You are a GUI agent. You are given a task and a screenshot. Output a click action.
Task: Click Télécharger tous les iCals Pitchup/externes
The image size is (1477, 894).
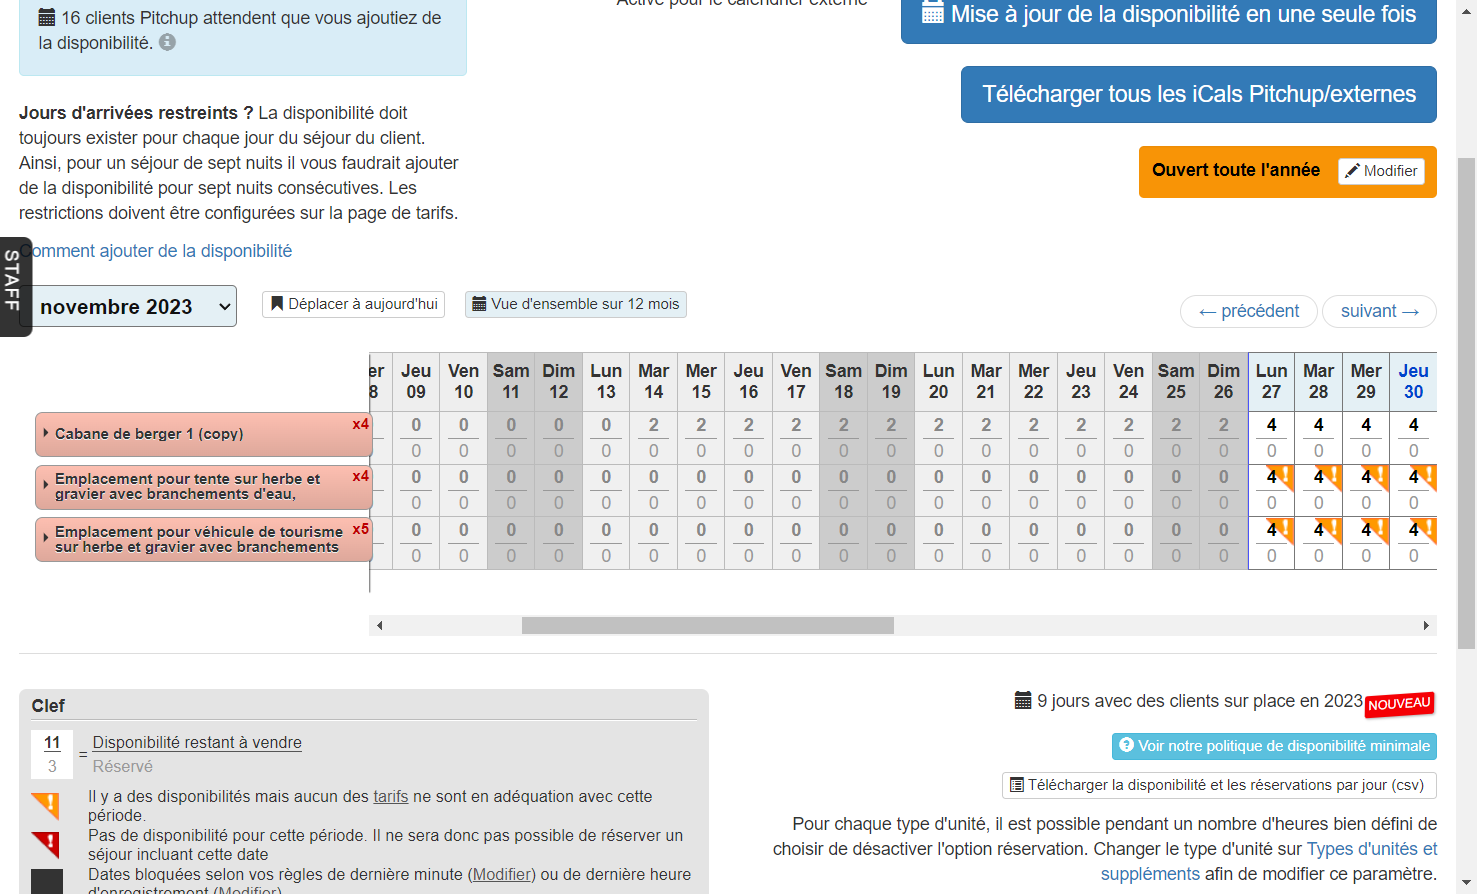tap(1198, 94)
